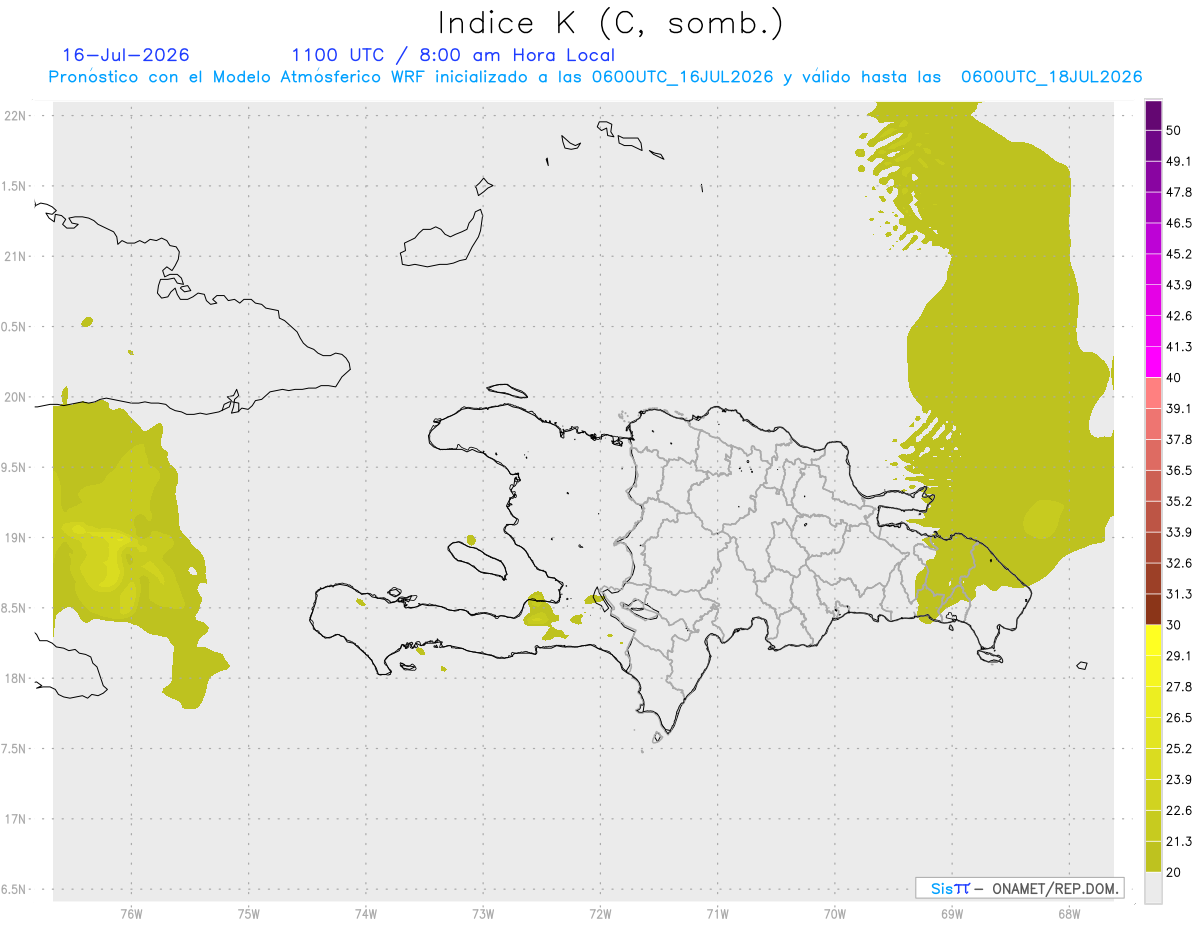1200x927 pixels.
Task: Pick the bright yellow swatch between 29.1 and 30
Action: tap(1153, 640)
